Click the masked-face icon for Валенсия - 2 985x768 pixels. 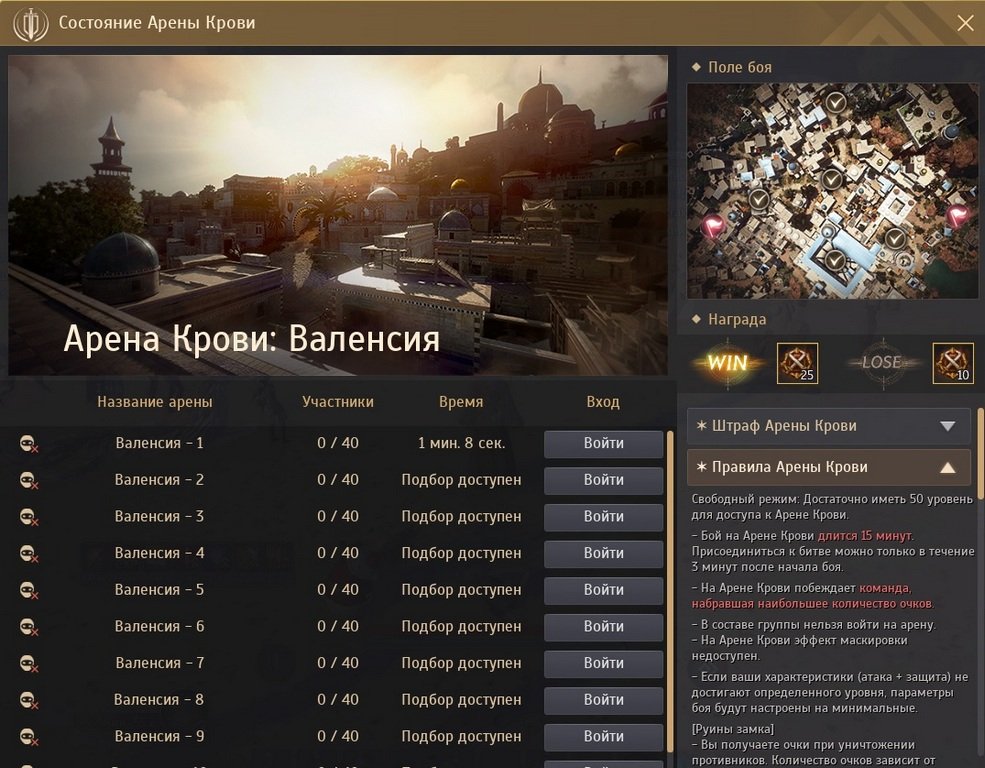pos(29,480)
